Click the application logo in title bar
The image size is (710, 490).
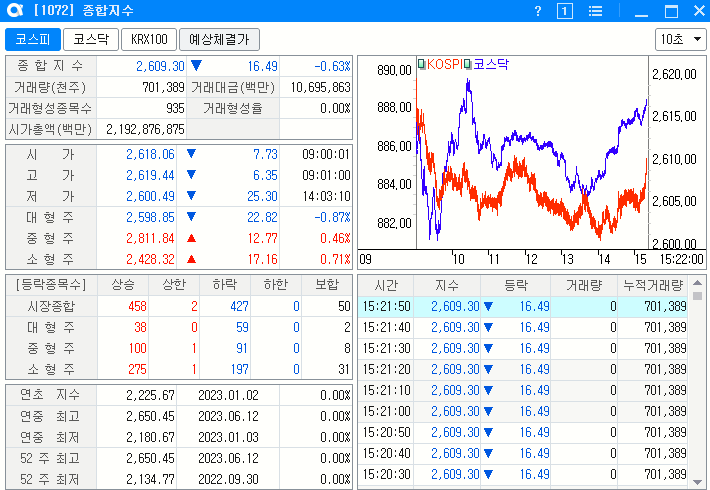click(15, 10)
